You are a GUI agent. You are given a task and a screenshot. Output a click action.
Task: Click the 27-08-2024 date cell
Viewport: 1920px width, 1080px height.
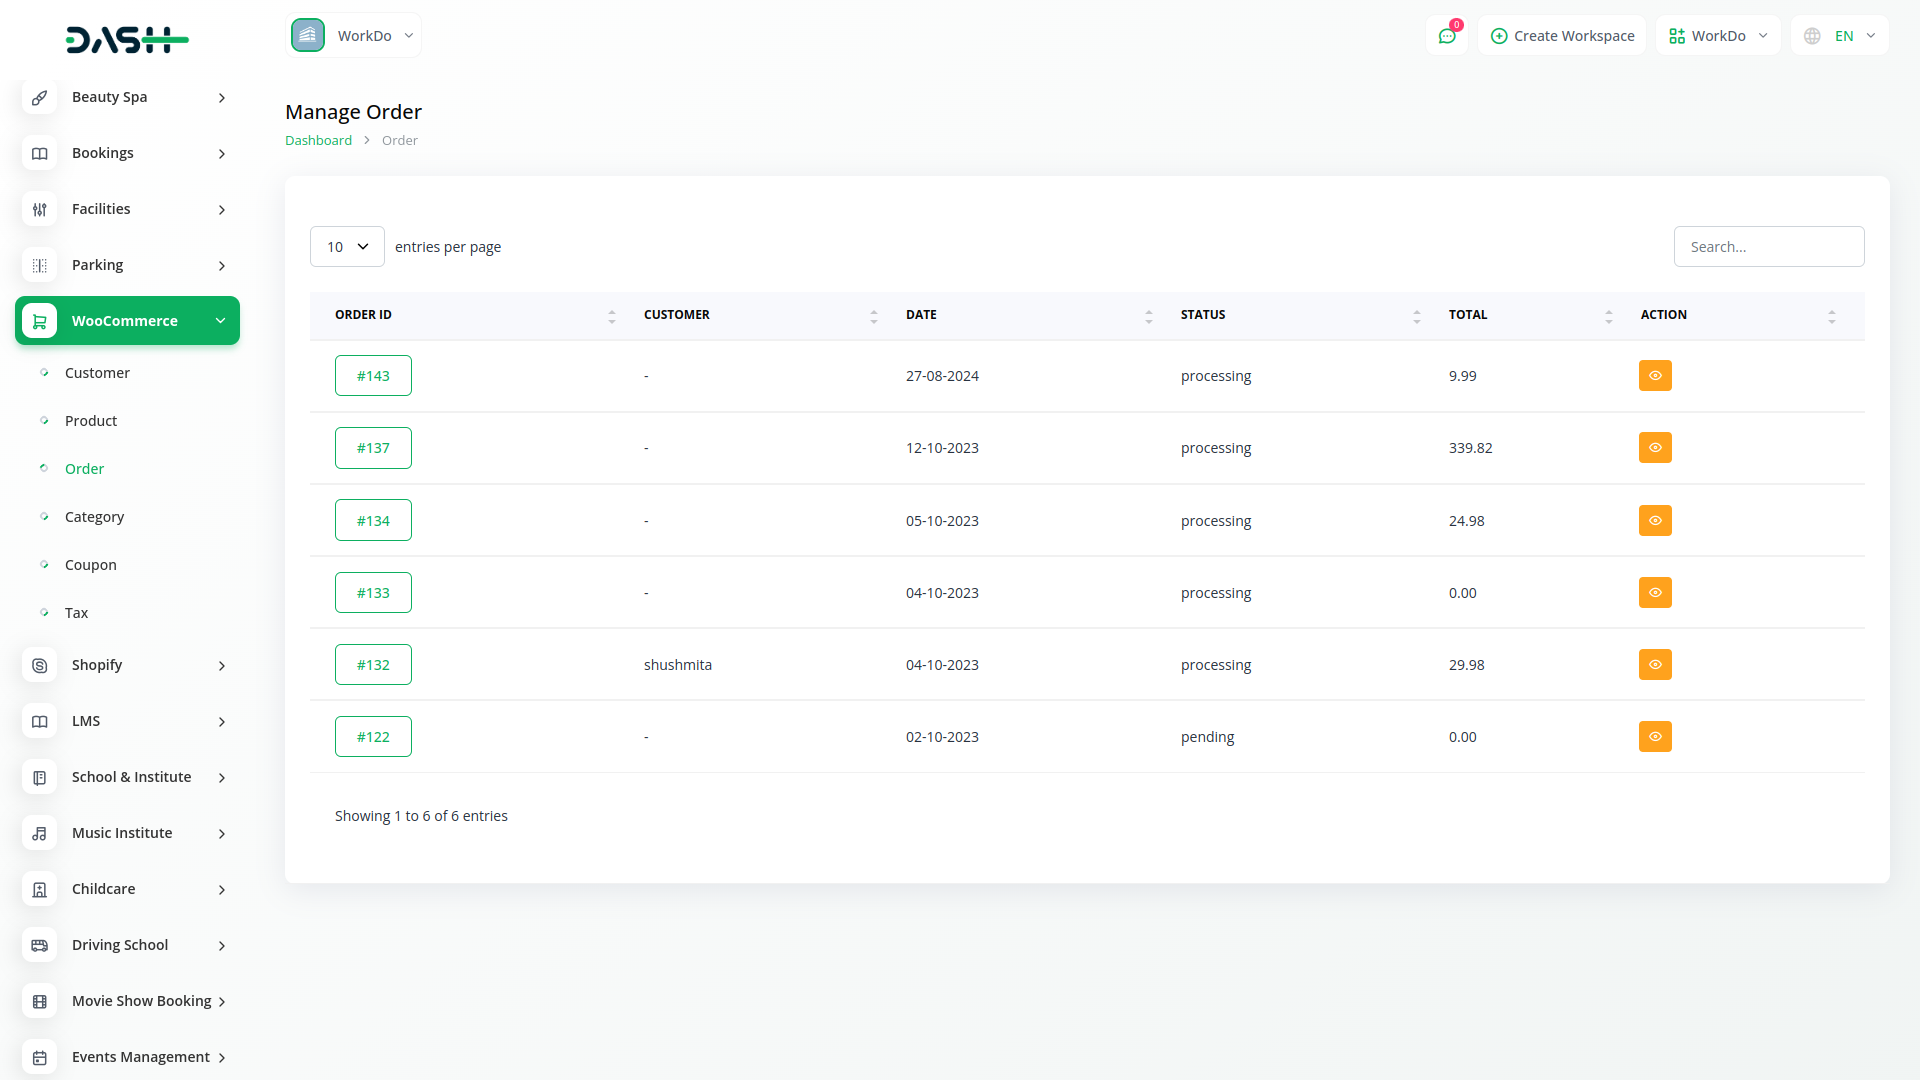pyautogui.click(x=942, y=376)
